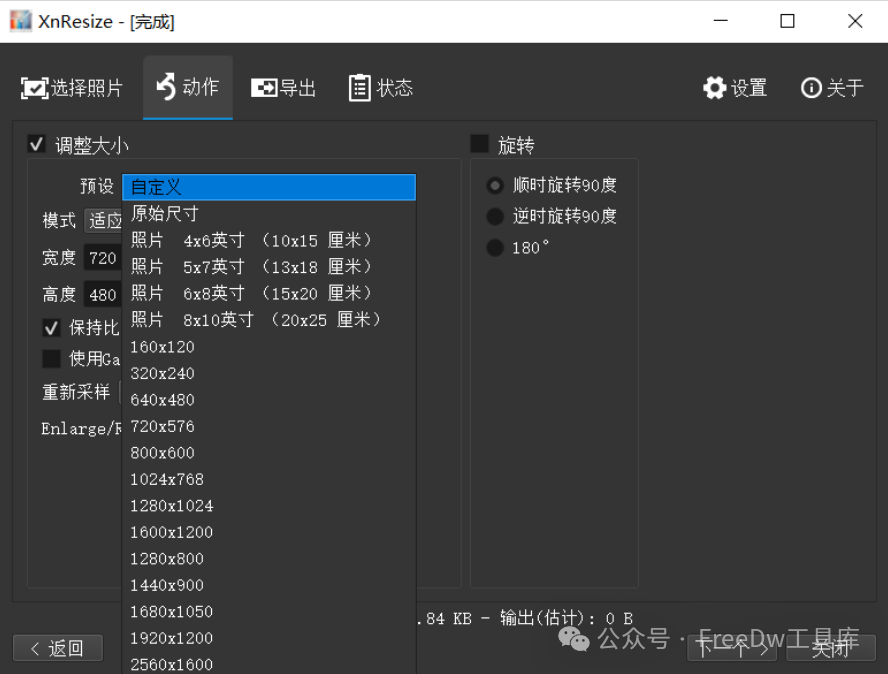Switch to the 选择照片 tab
This screenshot has height=674, width=888.
71,88
